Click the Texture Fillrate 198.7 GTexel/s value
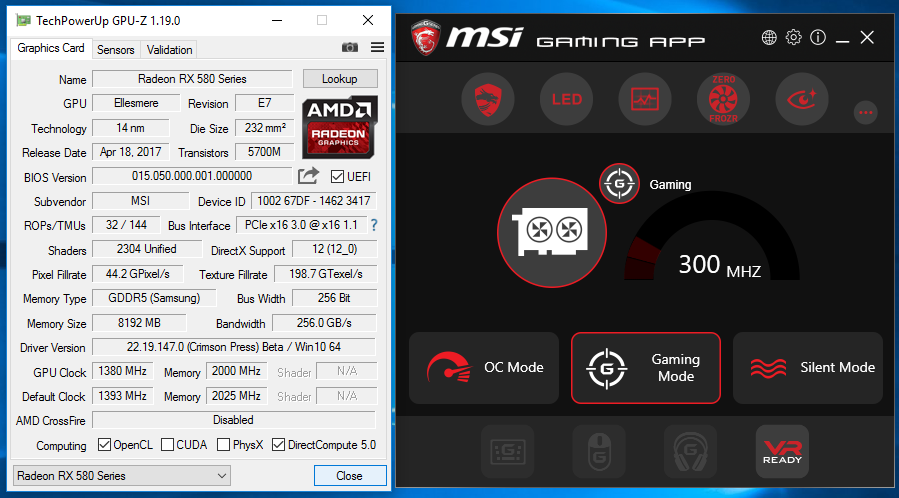This screenshot has width=899, height=498. tap(326, 274)
